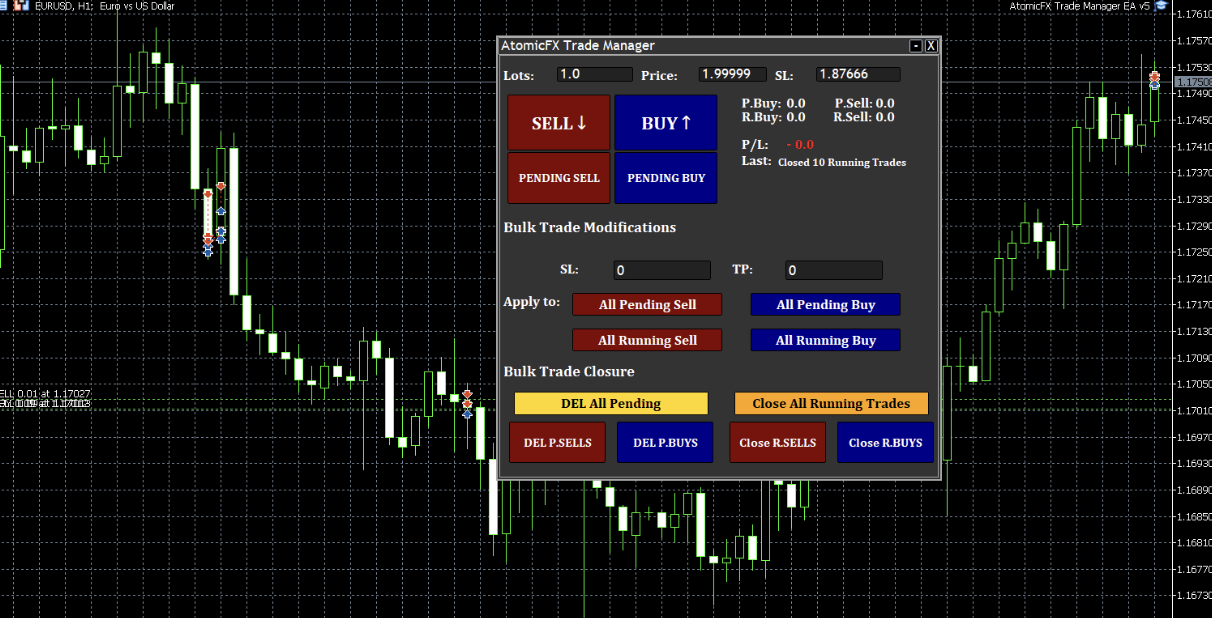
Task: Click the 1.16810 price axis label
Action: tap(1194, 543)
